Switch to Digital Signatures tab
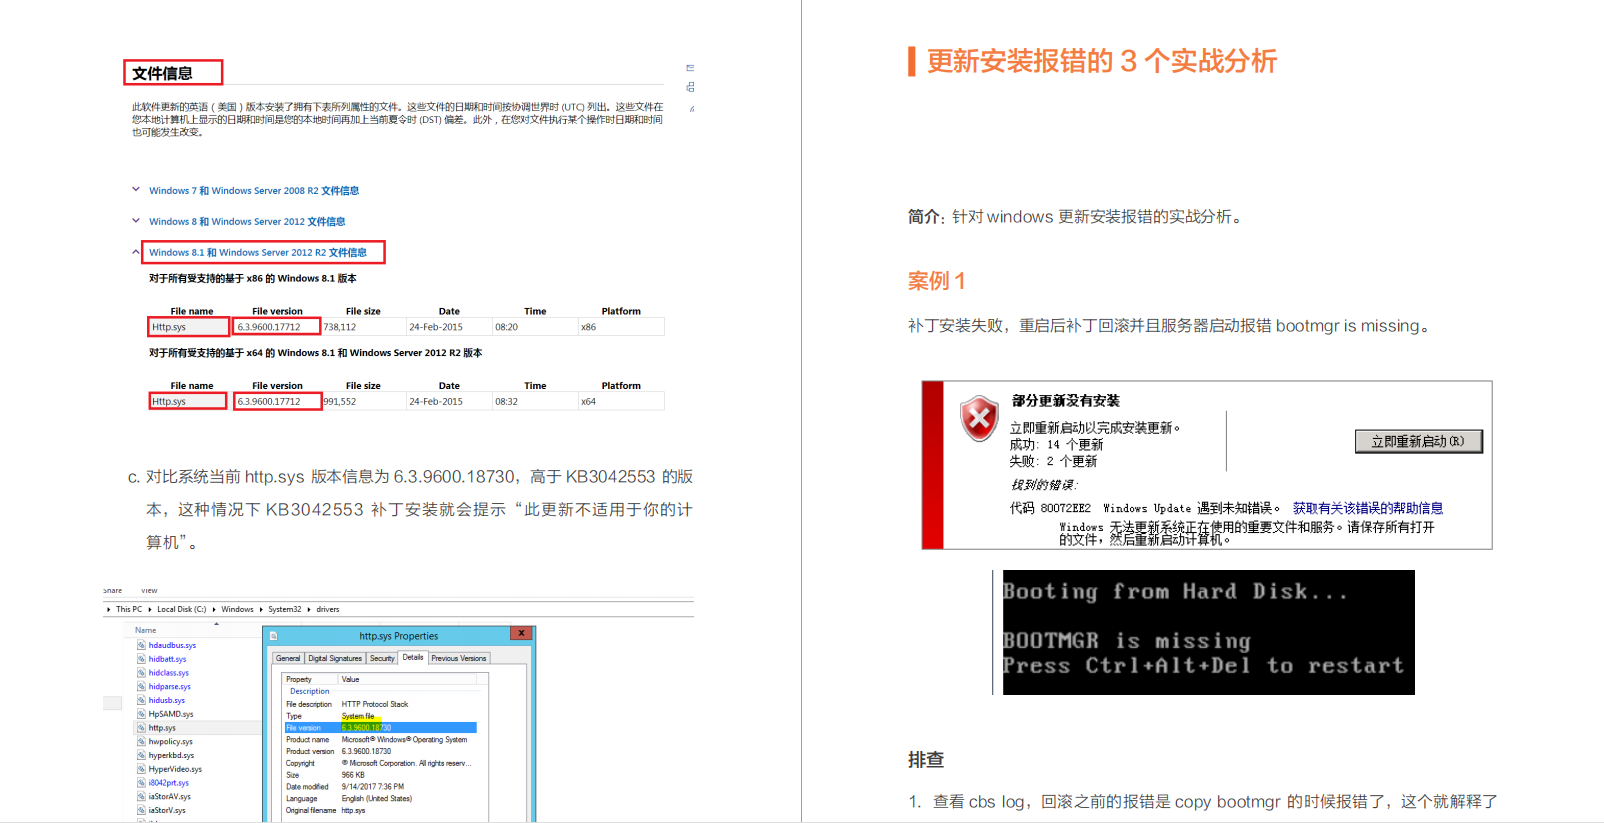The image size is (1604, 823). click(335, 658)
